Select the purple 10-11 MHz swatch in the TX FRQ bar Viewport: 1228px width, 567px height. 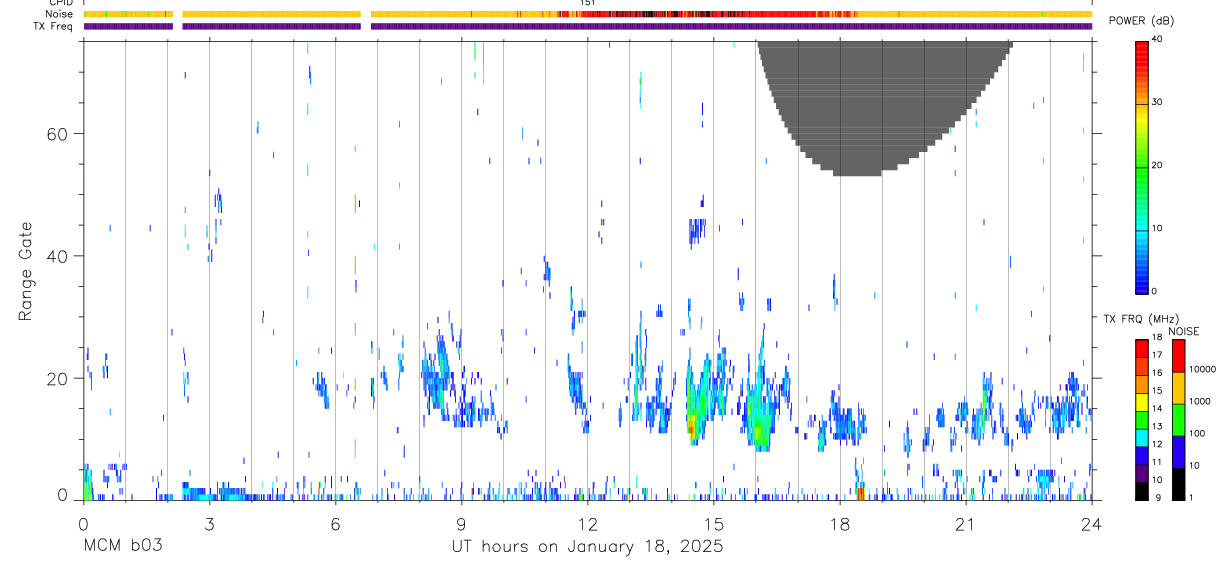click(x=1142, y=472)
